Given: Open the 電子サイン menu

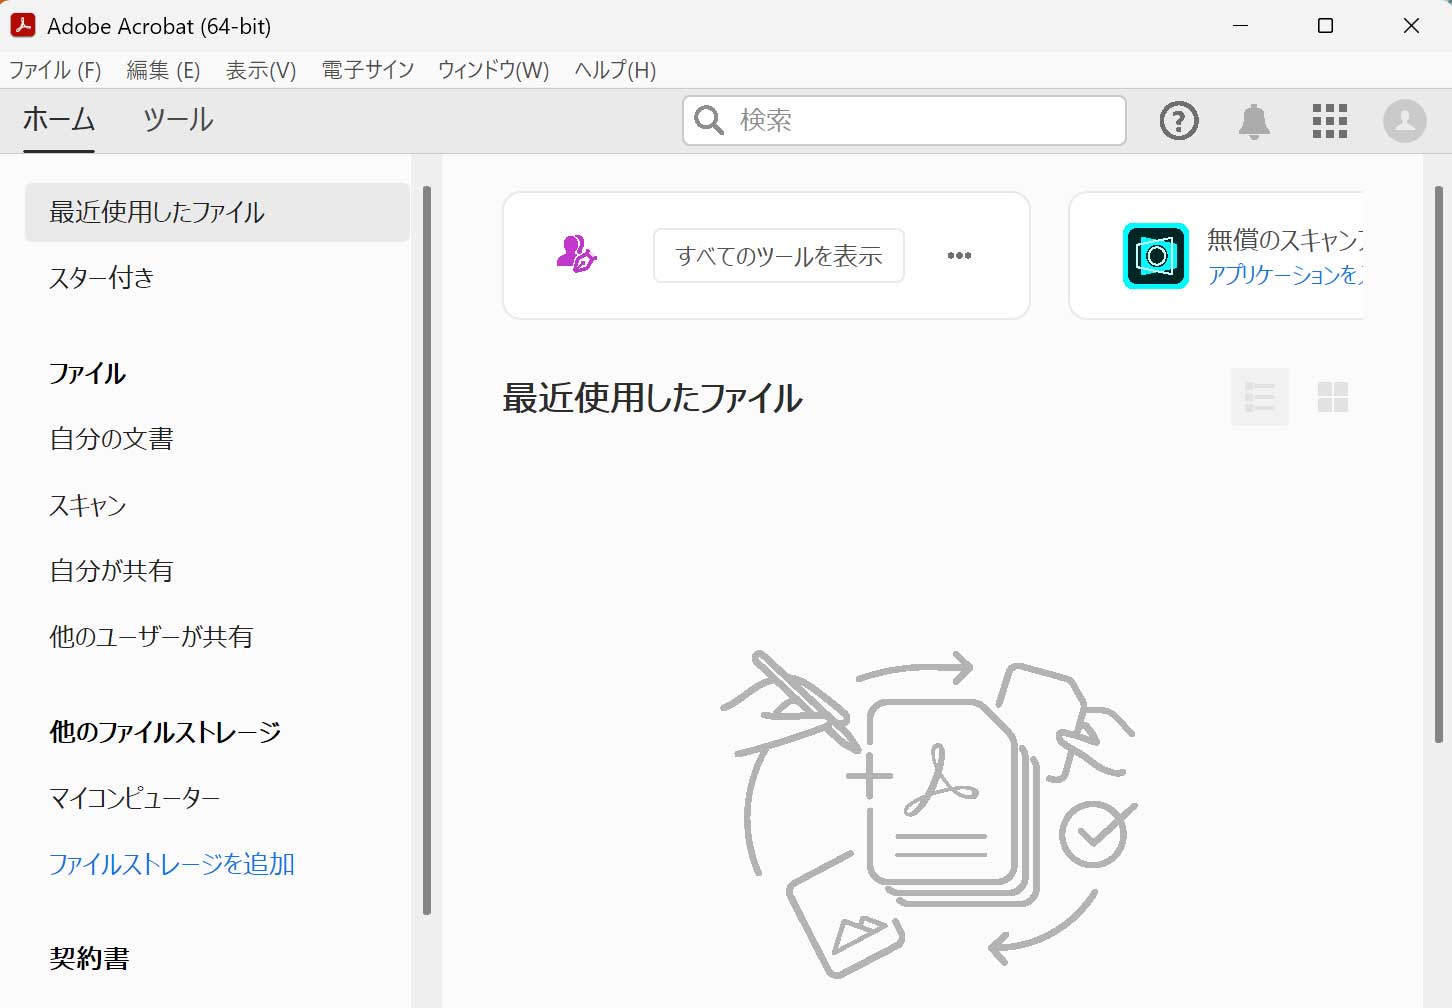Looking at the screenshot, I should coord(368,70).
